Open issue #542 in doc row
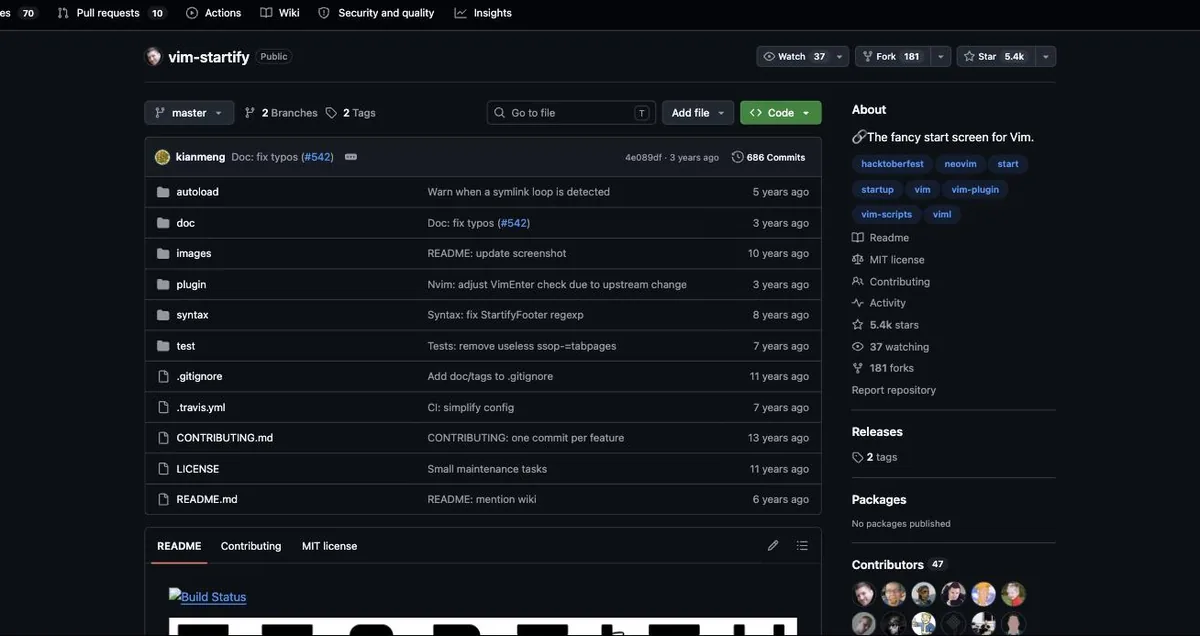 513,223
